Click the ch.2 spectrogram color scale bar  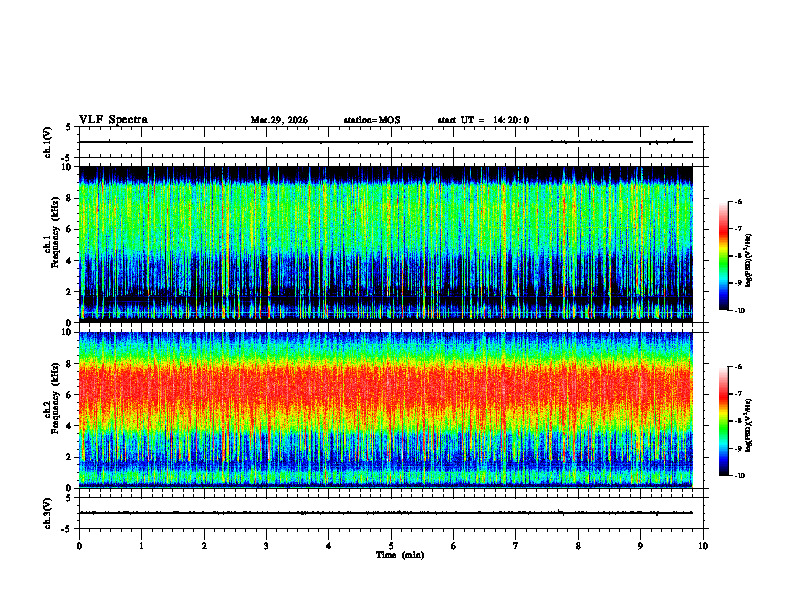point(723,421)
